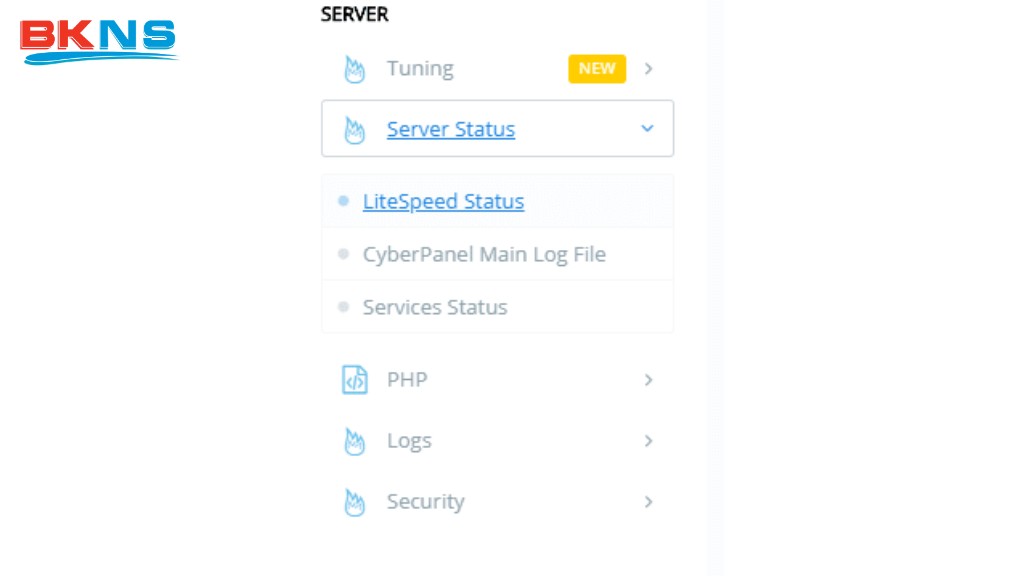
Task: Open CyberPanel Main Log File
Action: 484,254
